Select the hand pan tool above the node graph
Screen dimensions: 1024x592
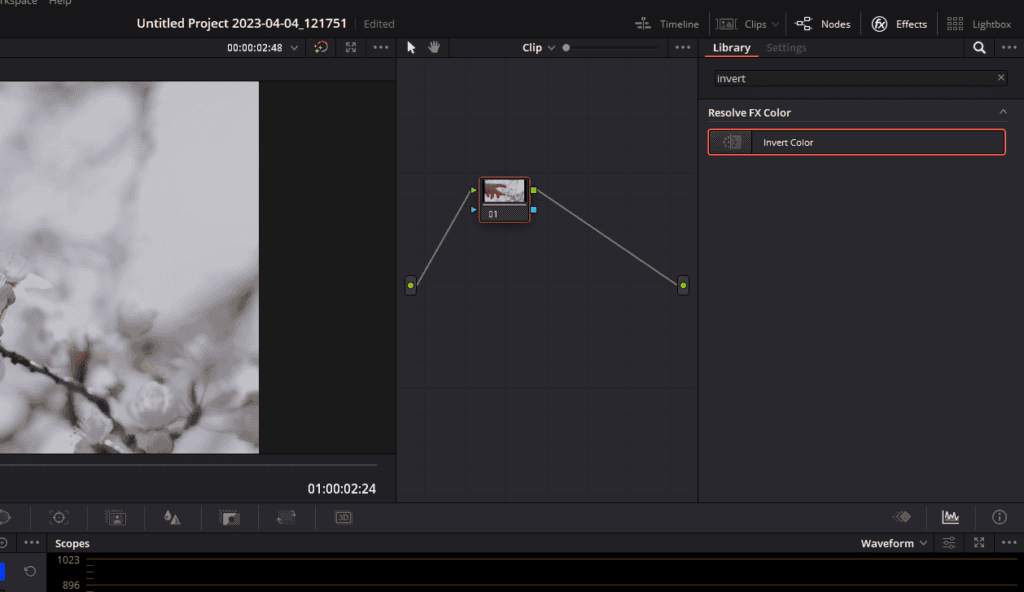click(x=436, y=46)
